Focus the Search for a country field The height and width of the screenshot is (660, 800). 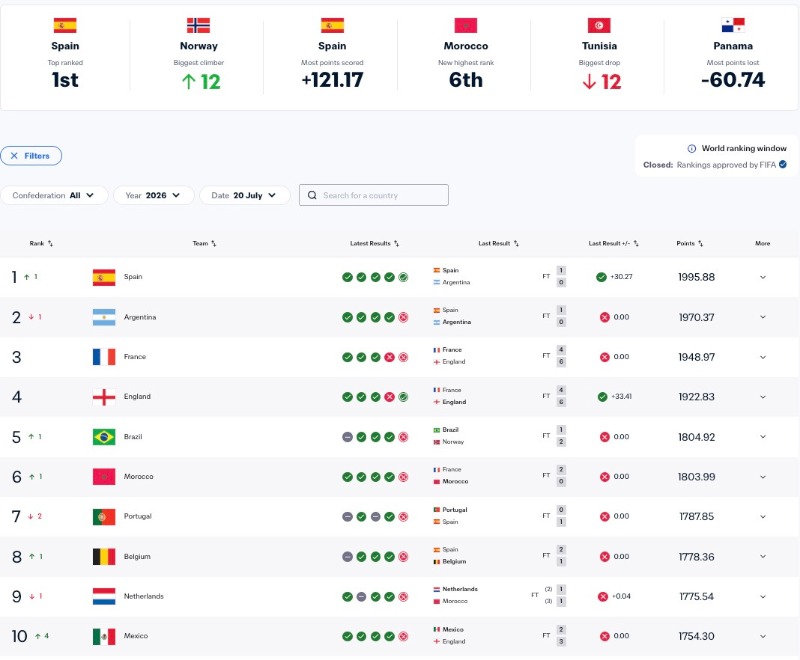[x=374, y=195]
